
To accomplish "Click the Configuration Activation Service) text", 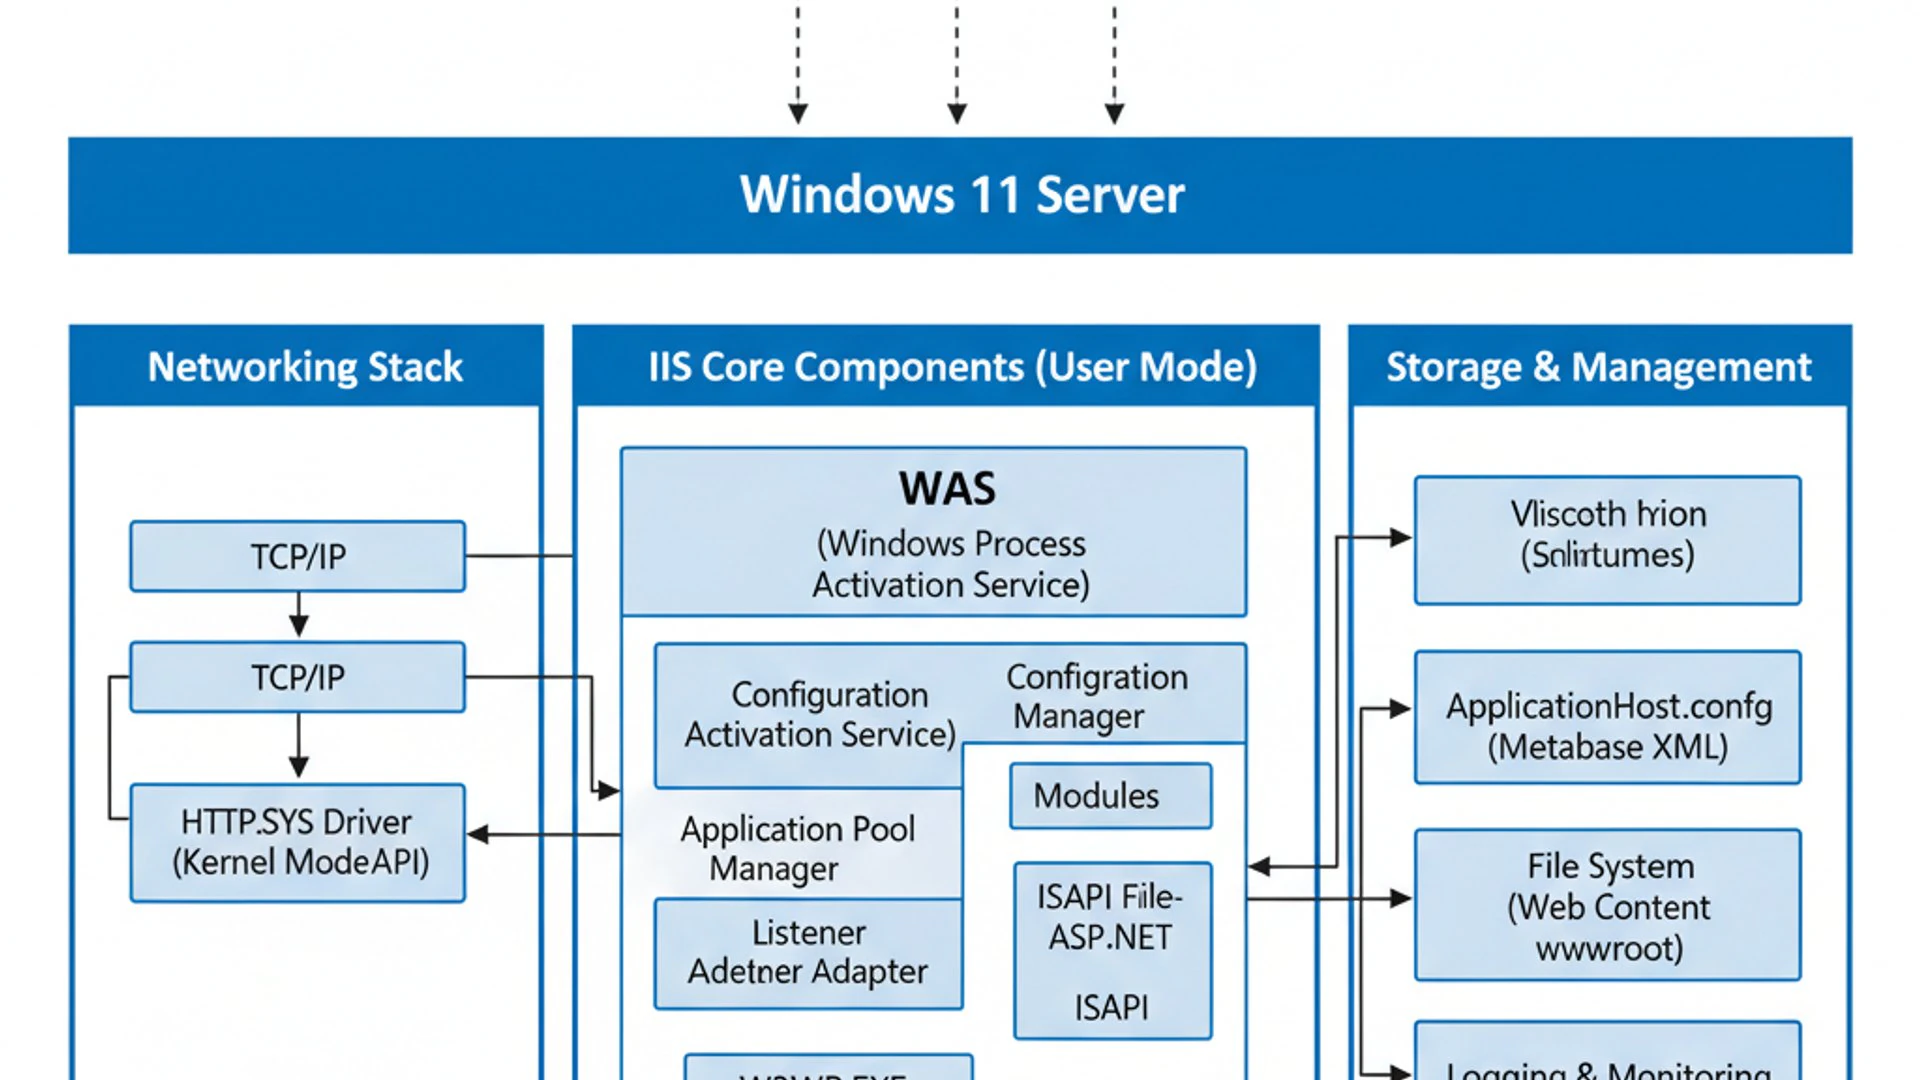I will [x=821, y=714].
